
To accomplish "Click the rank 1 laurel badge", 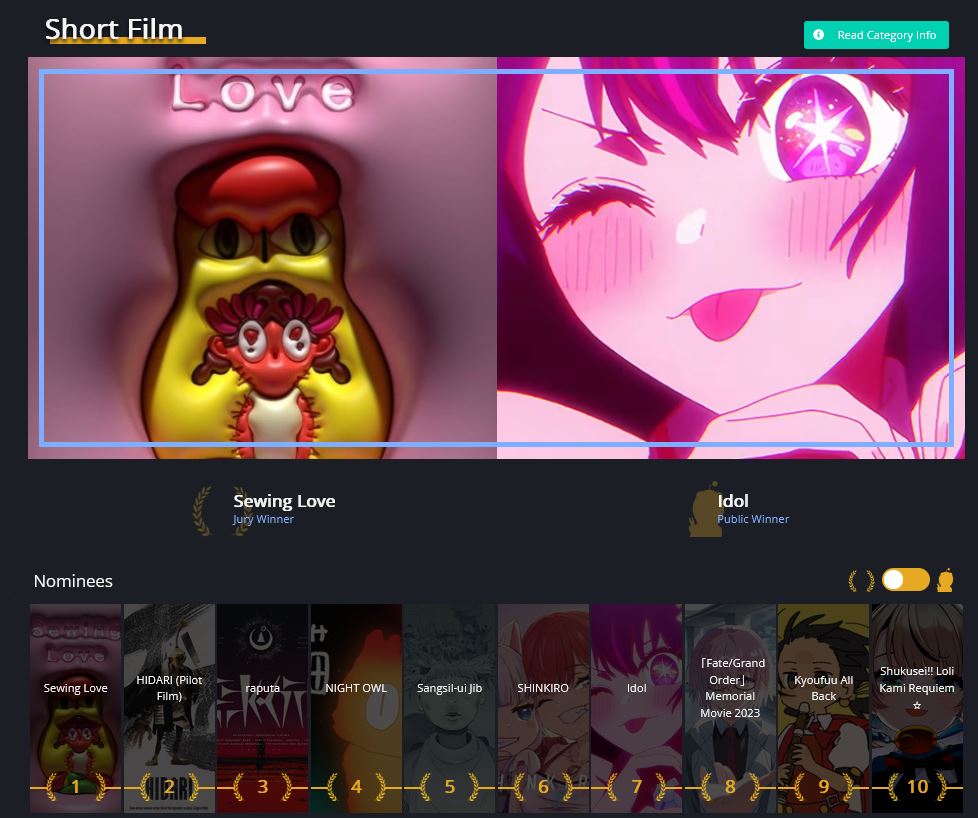I will [75, 787].
